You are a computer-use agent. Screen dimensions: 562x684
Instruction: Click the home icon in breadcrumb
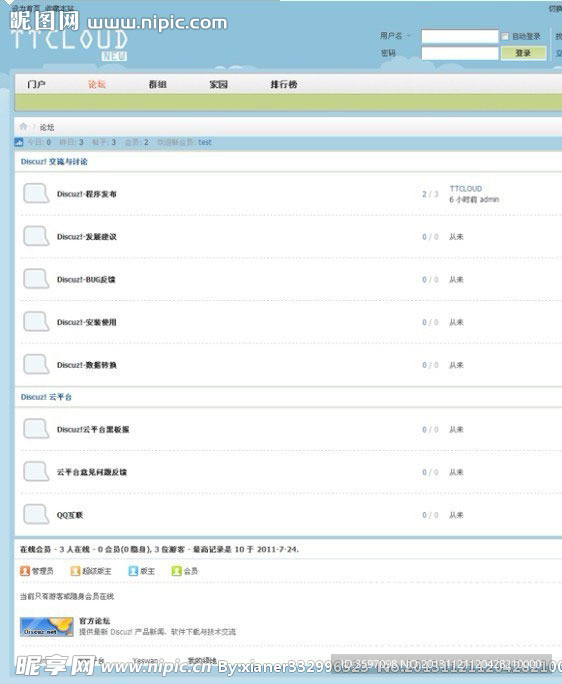[x=23, y=127]
